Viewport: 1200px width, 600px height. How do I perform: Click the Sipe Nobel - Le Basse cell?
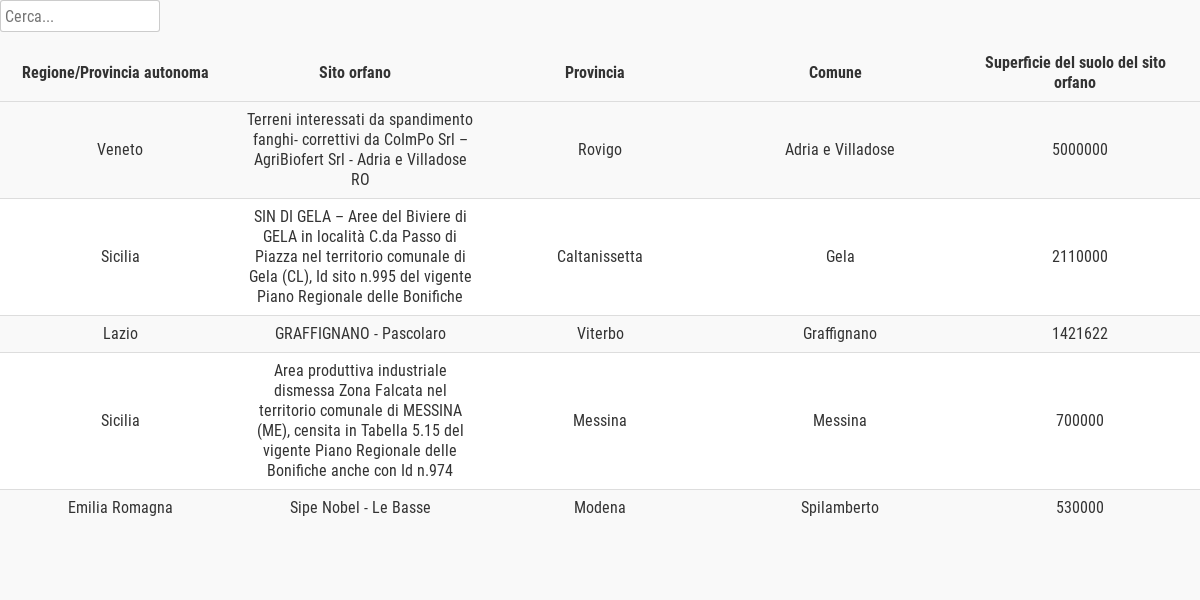tap(360, 507)
